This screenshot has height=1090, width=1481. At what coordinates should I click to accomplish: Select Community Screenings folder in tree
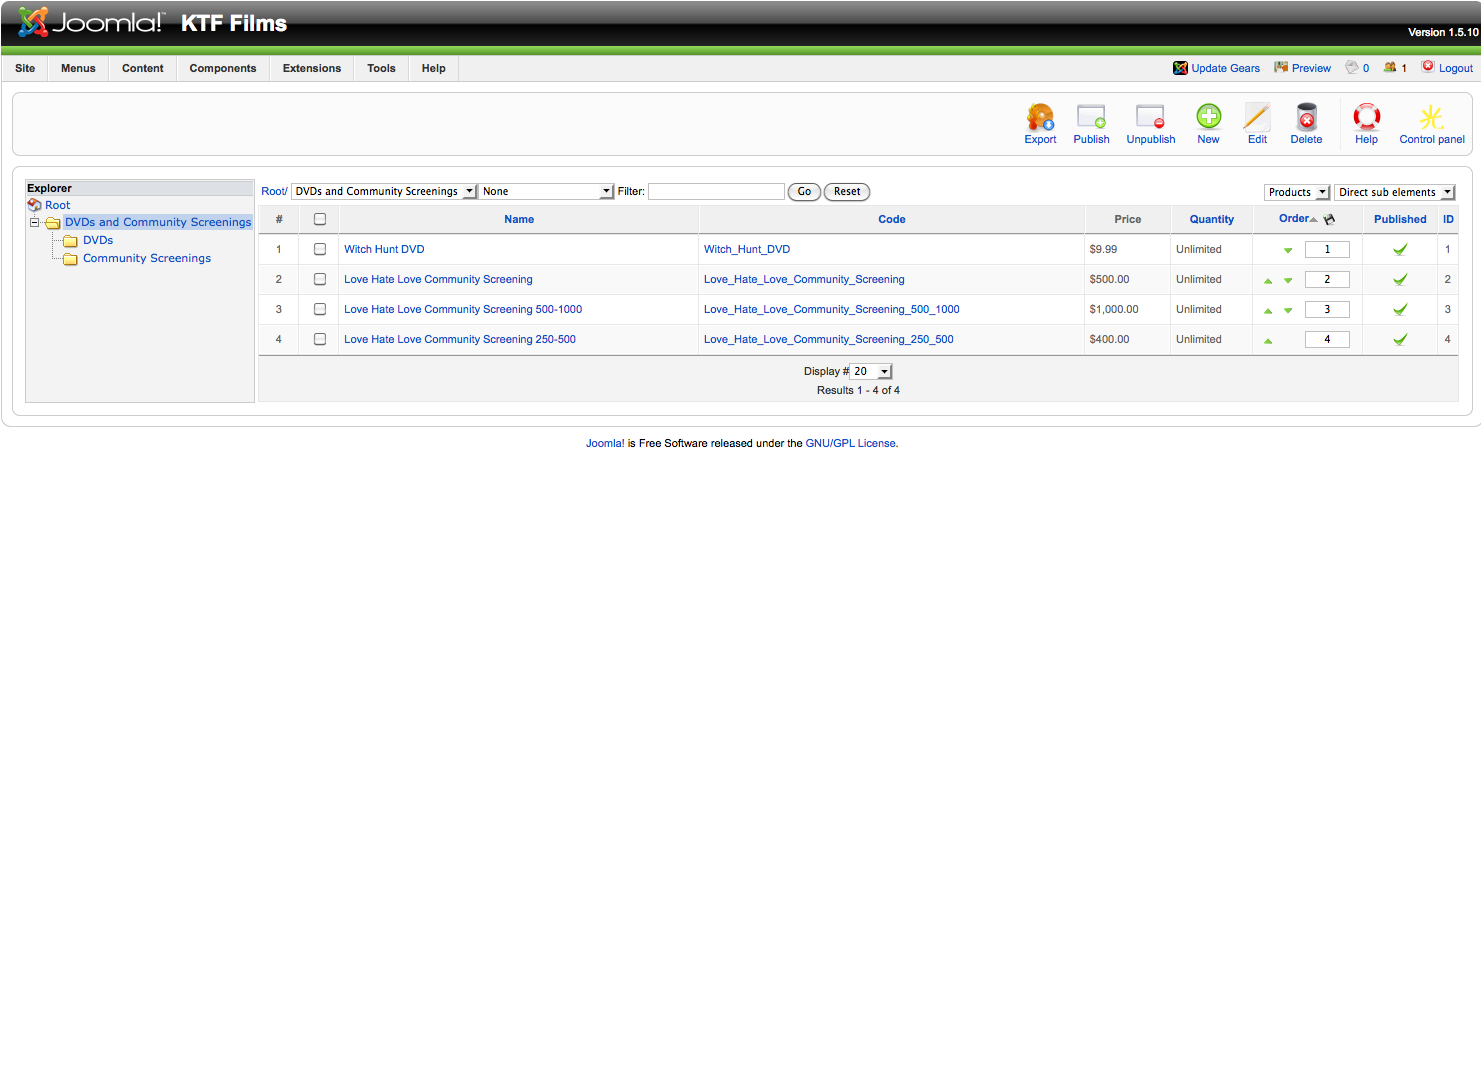pos(147,258)
